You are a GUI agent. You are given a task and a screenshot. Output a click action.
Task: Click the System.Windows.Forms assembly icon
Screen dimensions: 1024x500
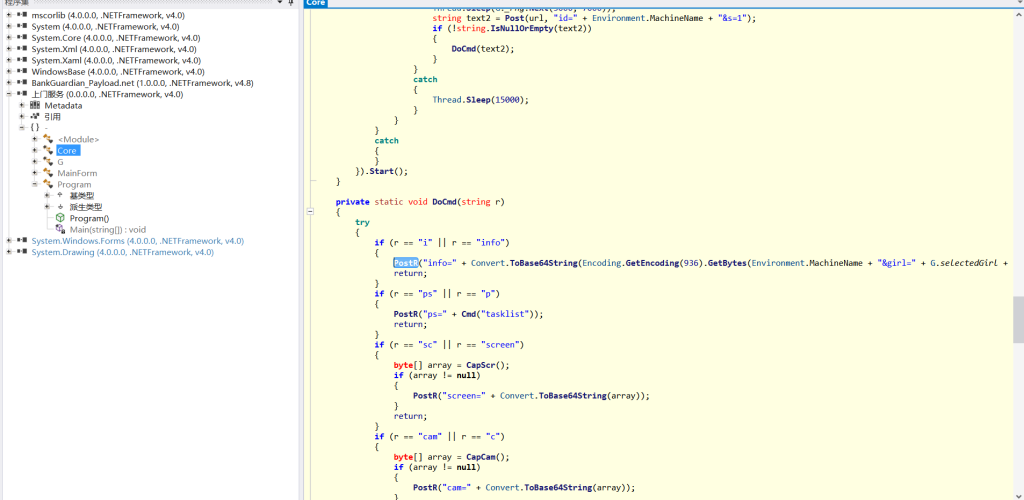click(x=22, y=240)
